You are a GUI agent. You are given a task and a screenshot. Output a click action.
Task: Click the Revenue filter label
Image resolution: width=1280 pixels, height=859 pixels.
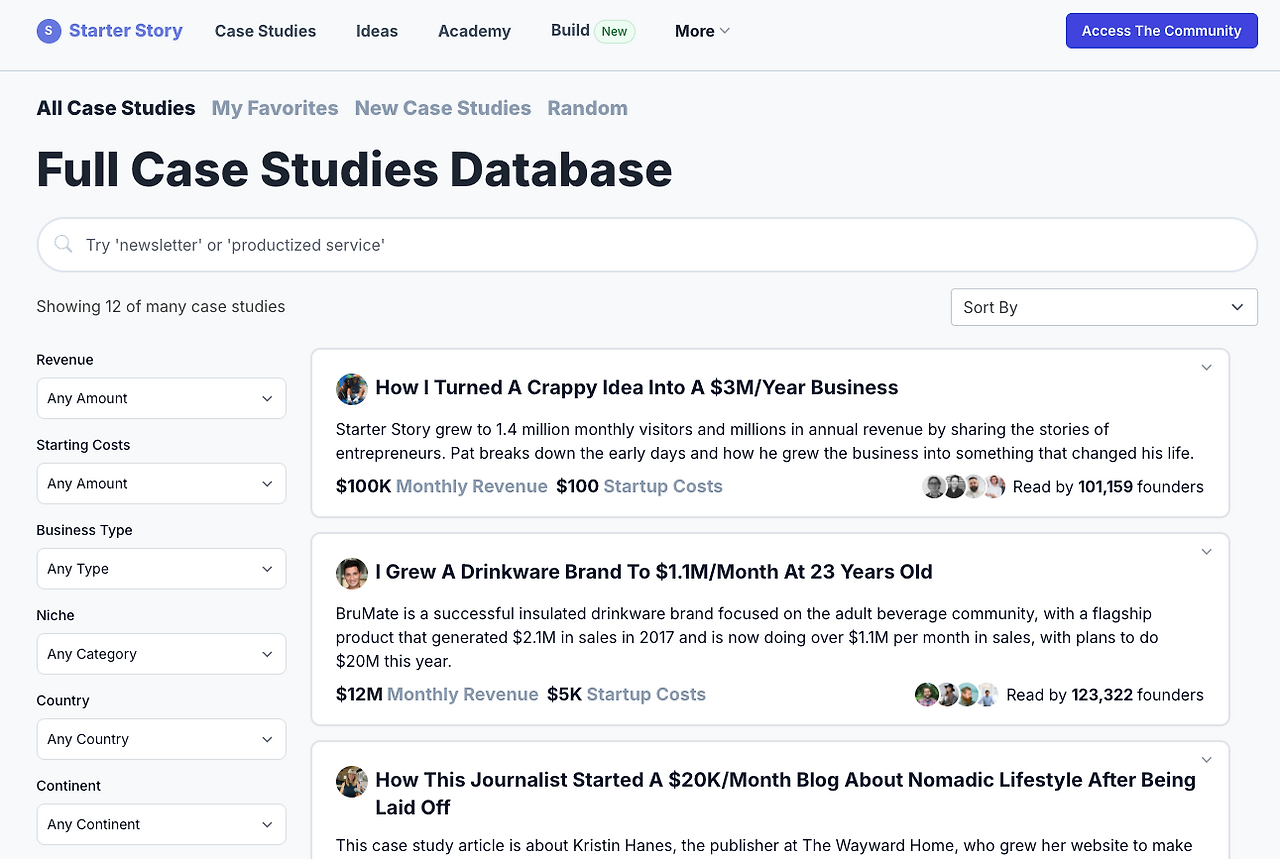click(65, 360)
